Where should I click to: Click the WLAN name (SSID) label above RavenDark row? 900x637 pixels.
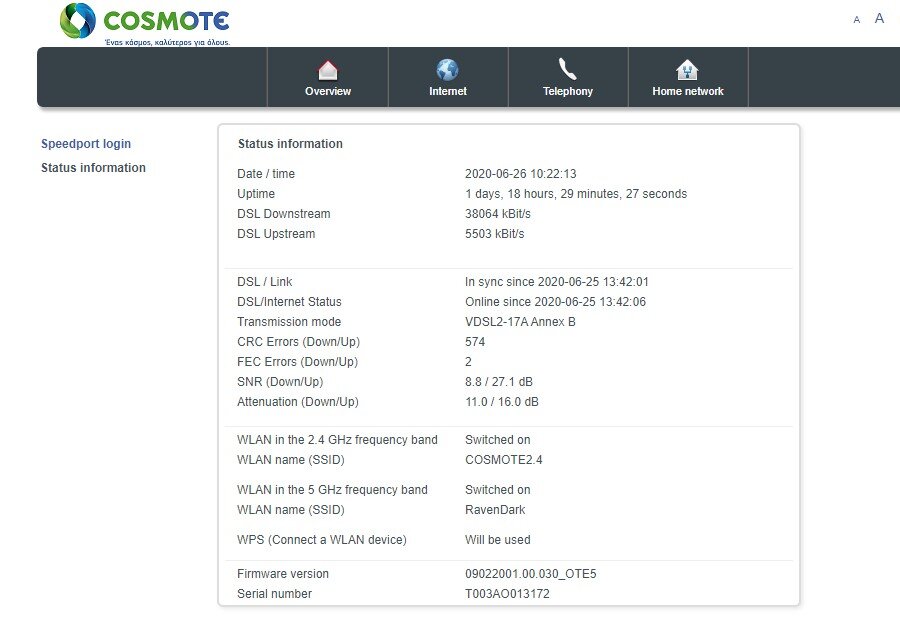click(290, 510)
